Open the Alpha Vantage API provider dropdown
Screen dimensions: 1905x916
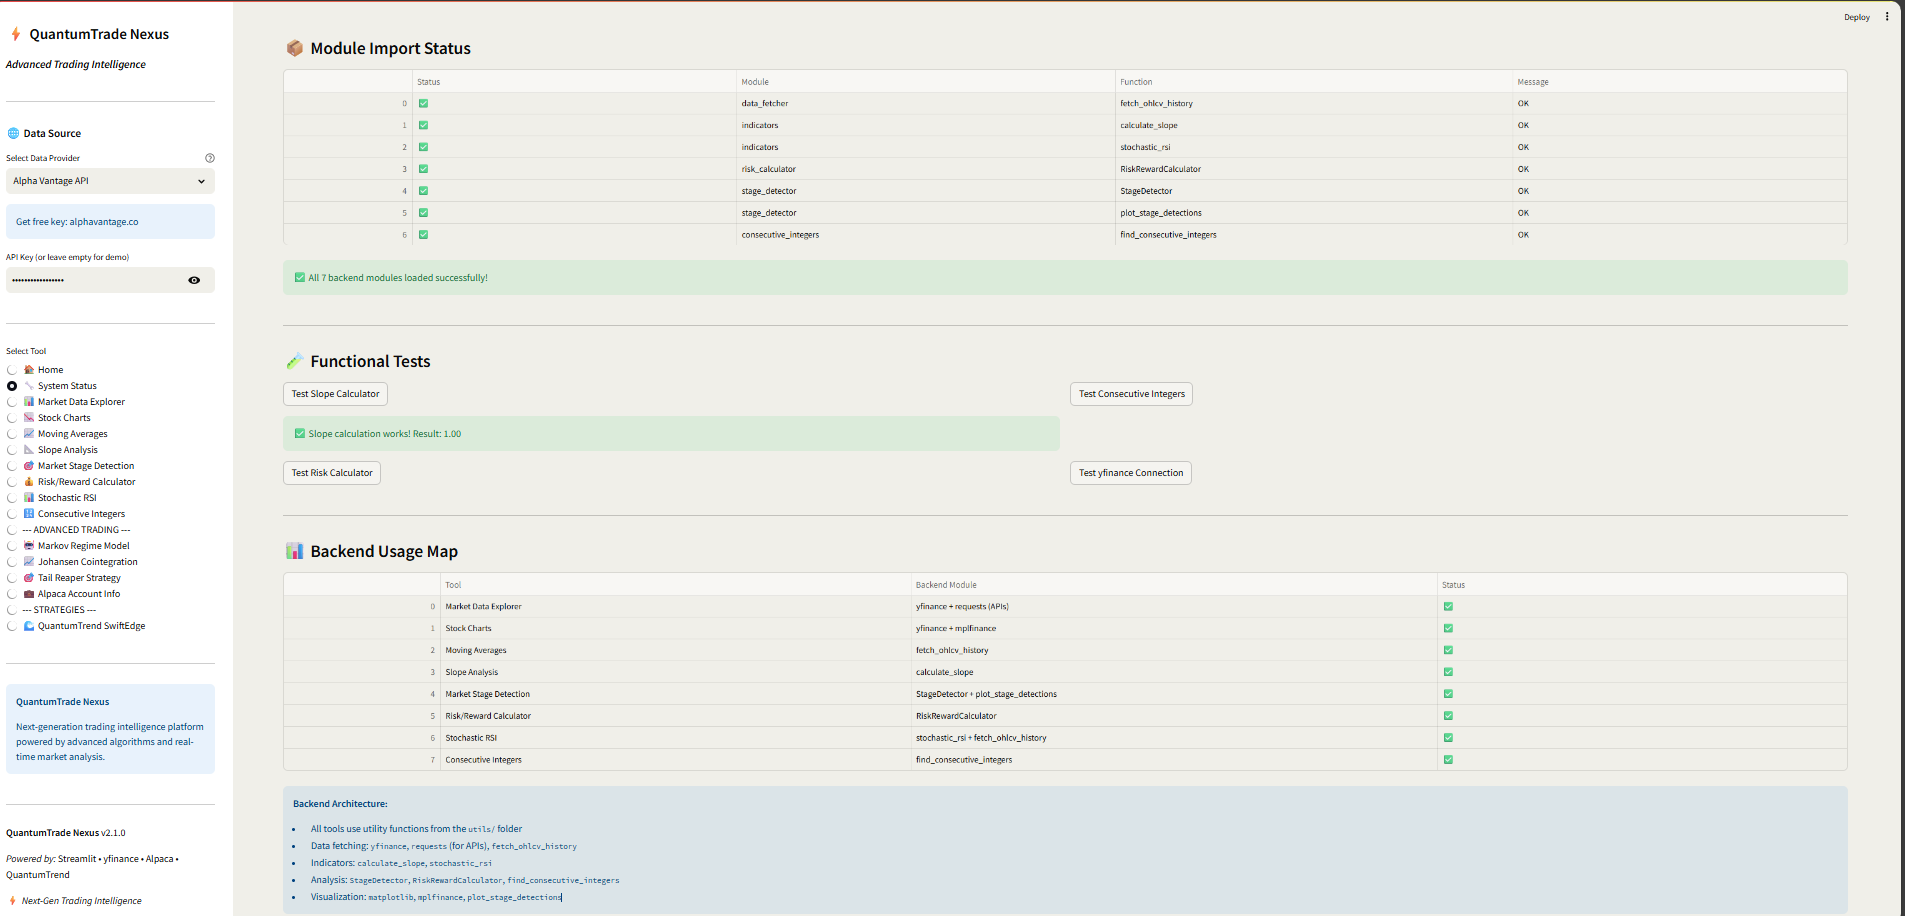click(110, 181)
